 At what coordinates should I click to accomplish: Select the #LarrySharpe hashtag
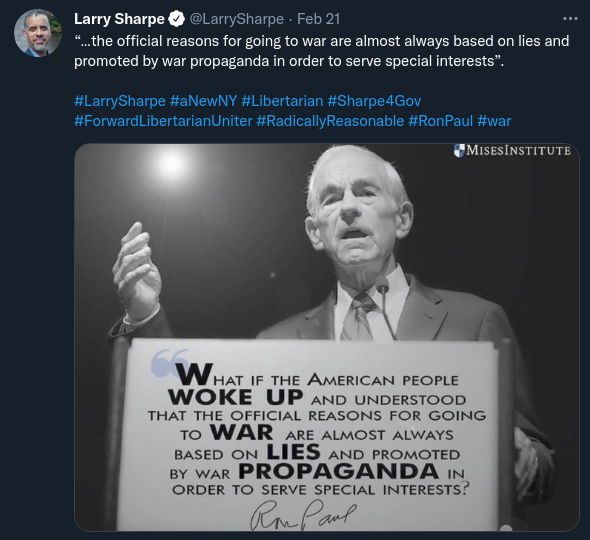tap(120, 101)
